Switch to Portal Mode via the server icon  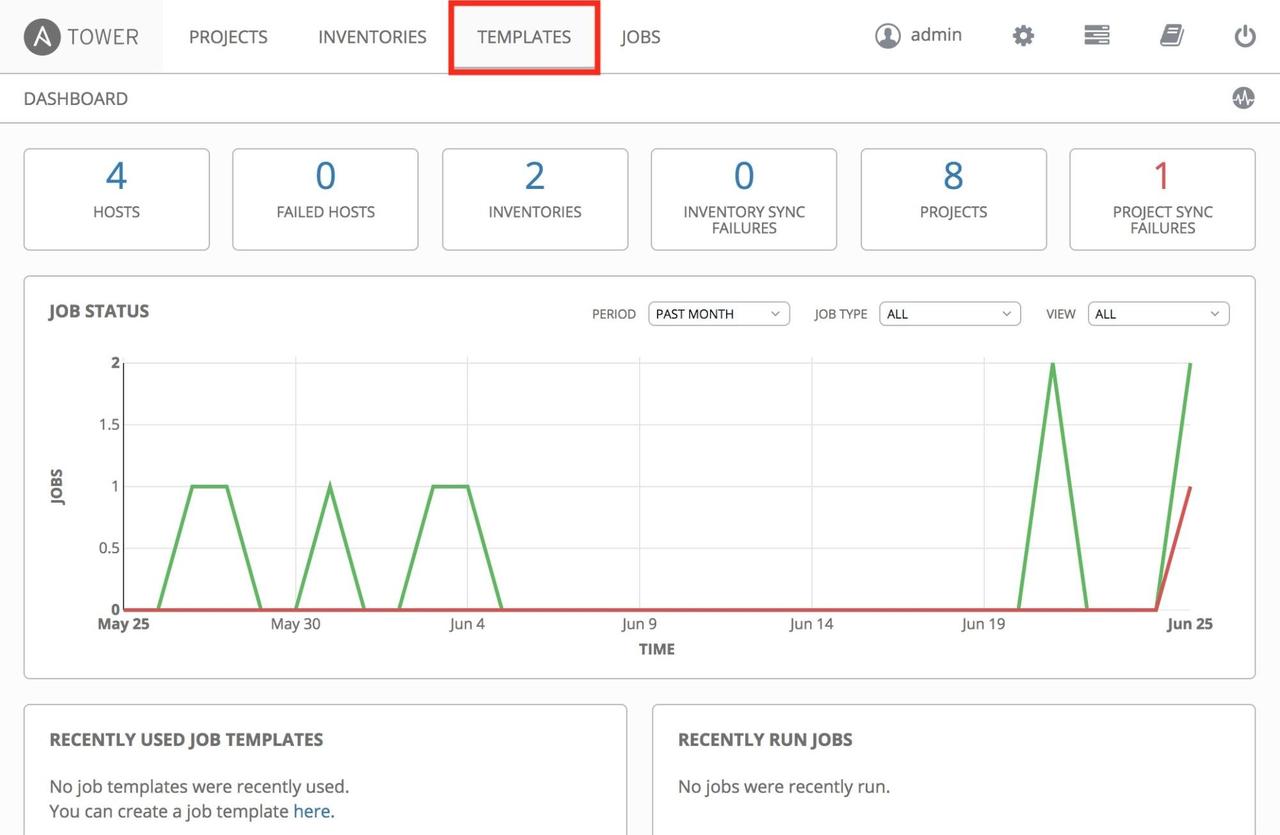click(x=1096, y=34)
